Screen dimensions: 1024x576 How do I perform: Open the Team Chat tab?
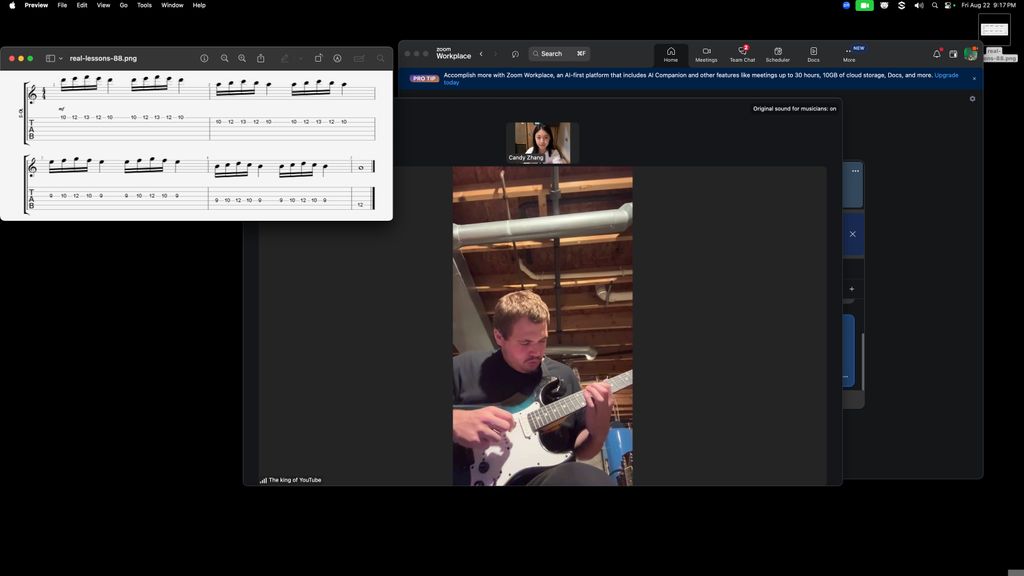[x=742, y=54]
